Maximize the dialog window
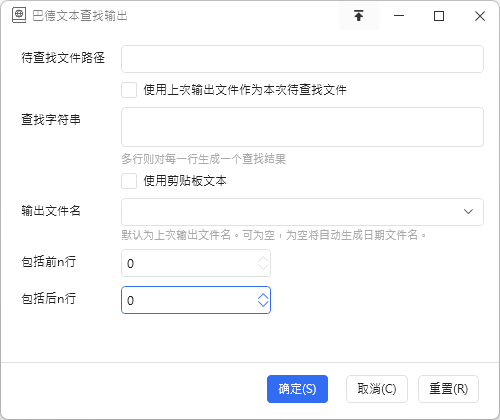Screen dimensions: 500x420 [x=439, y=16]
